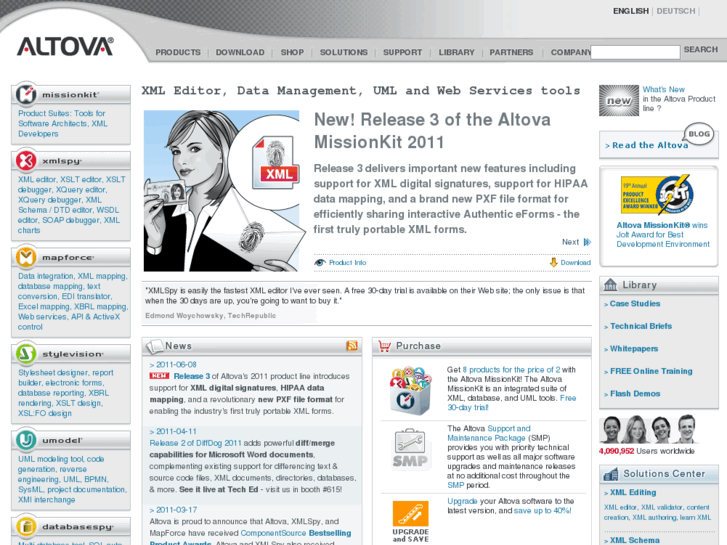Click 'New! Release 3' headline
727x545 pixels.
[432, 131]
